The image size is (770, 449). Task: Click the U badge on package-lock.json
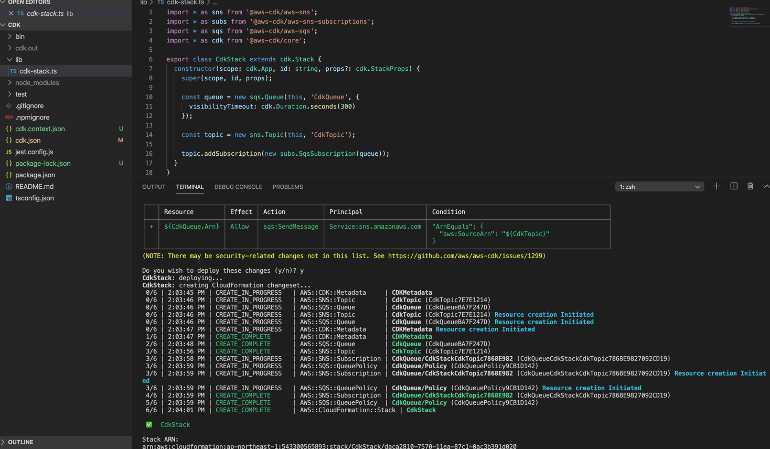tap(121, 164)
